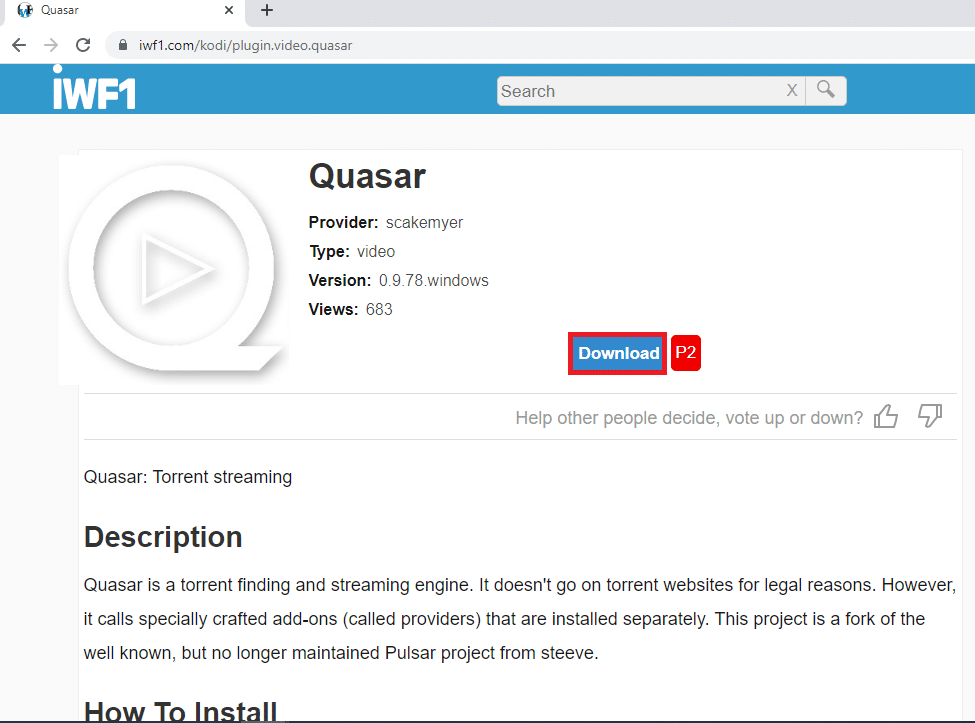Viewport: 975px width, 723px height.
Task: Reload the page with the refresh icon
Action: tap(83, 45)
